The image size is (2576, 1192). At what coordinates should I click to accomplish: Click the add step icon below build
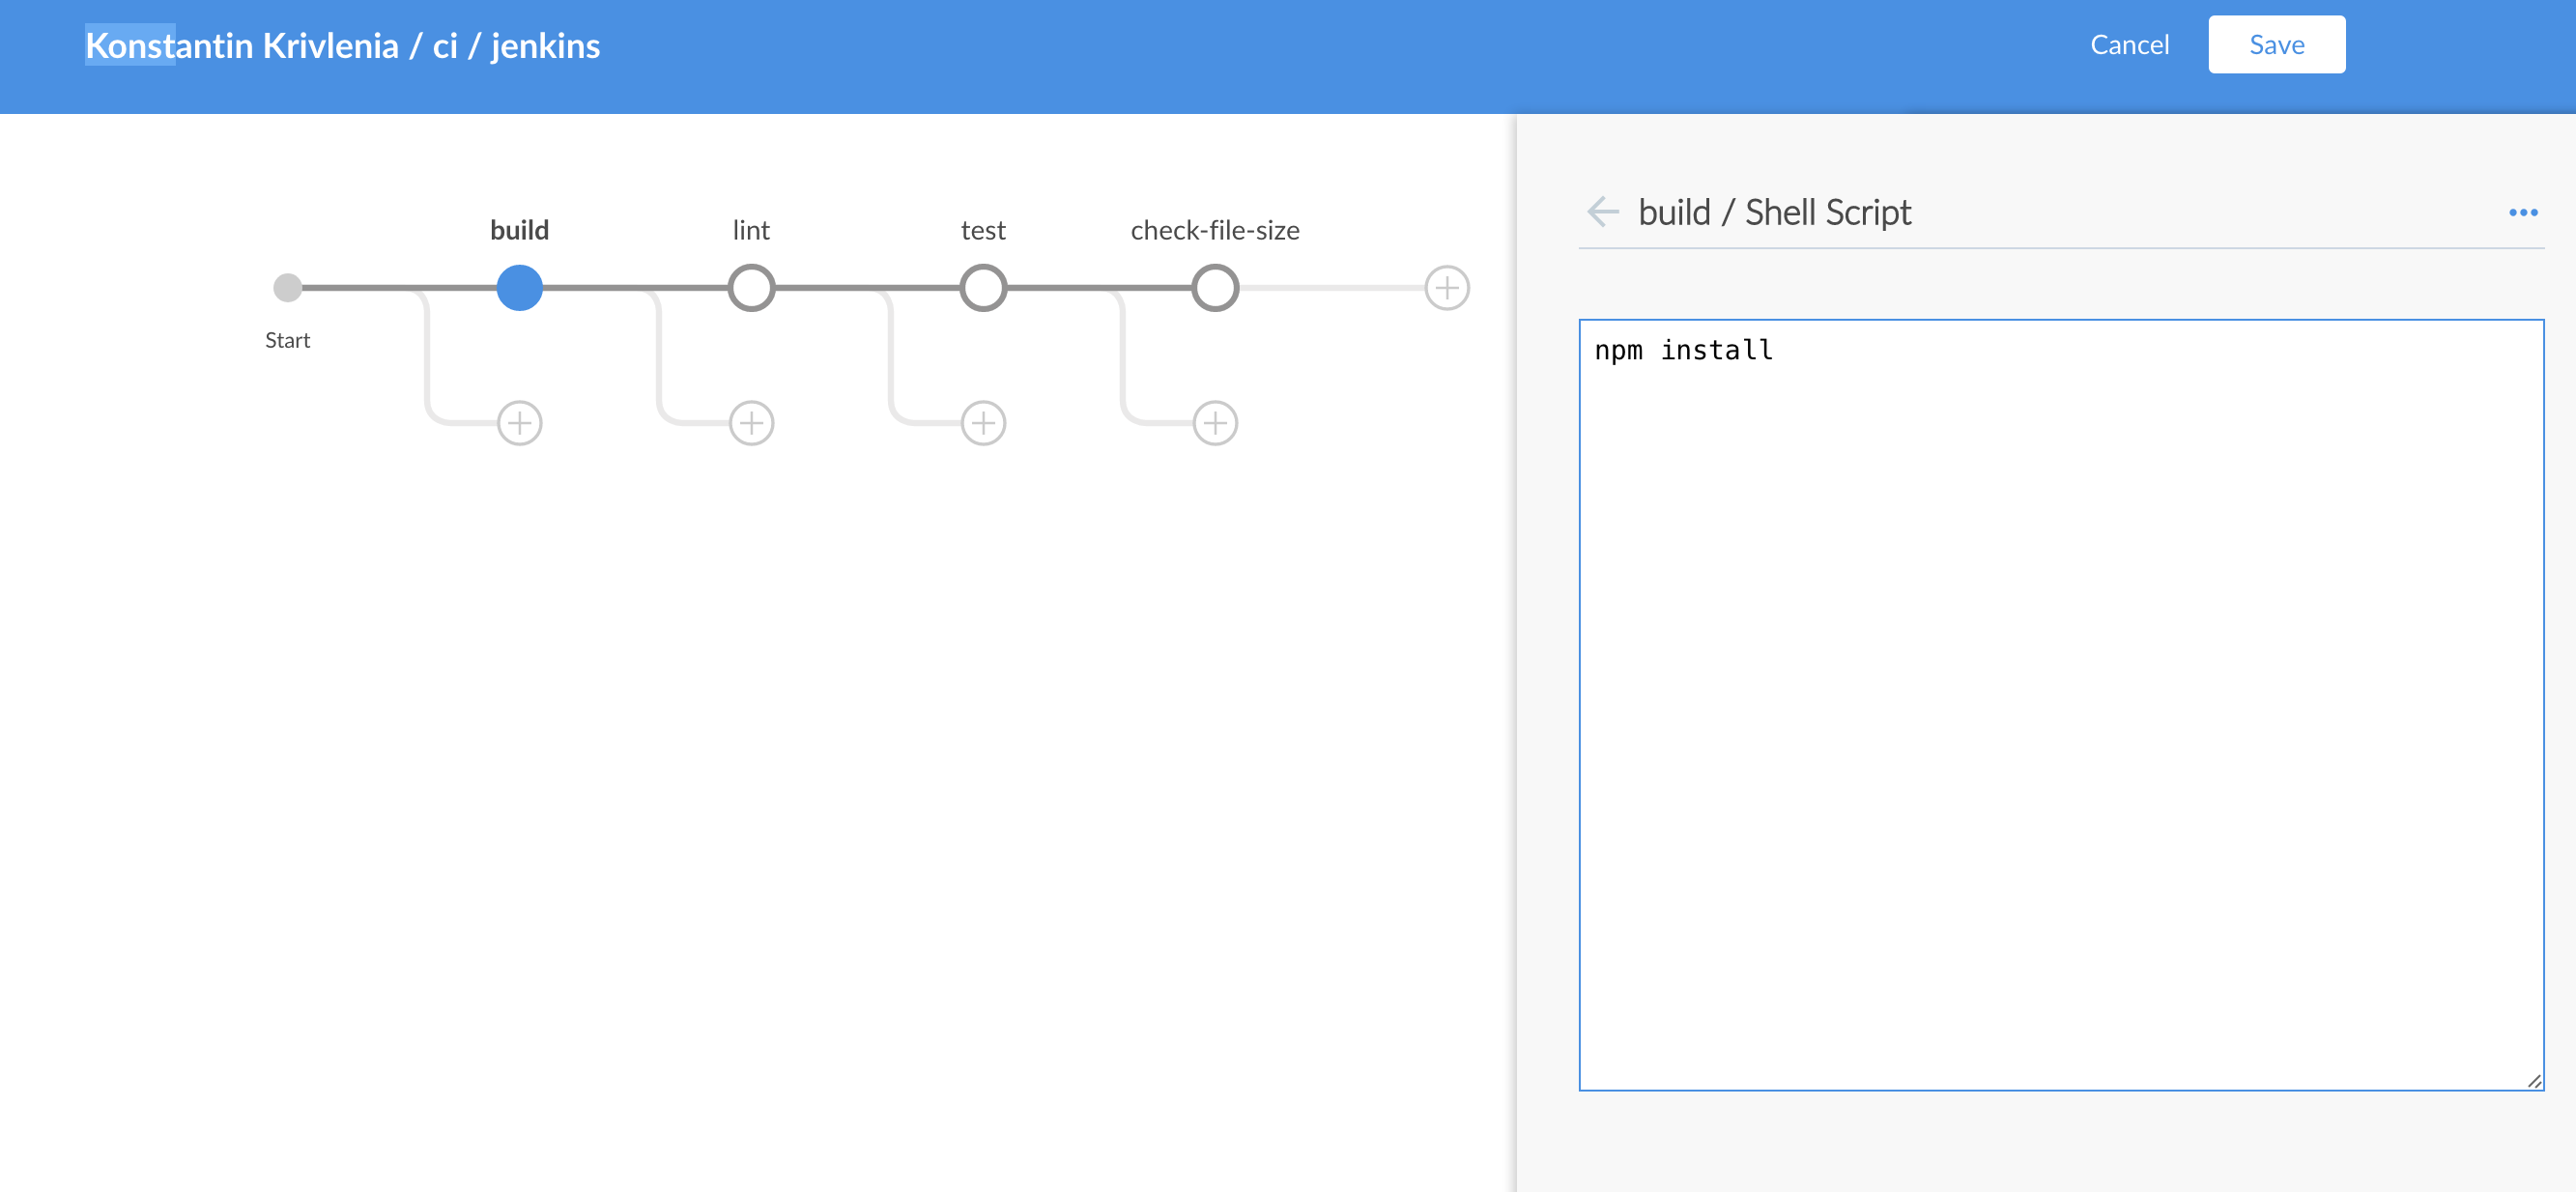pyautogui.click(x=519, y=422)
